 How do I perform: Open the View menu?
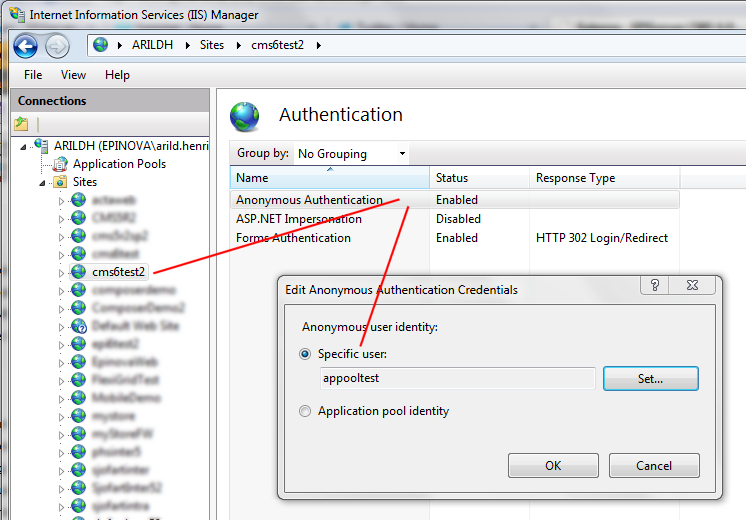(x=73, y=75)
